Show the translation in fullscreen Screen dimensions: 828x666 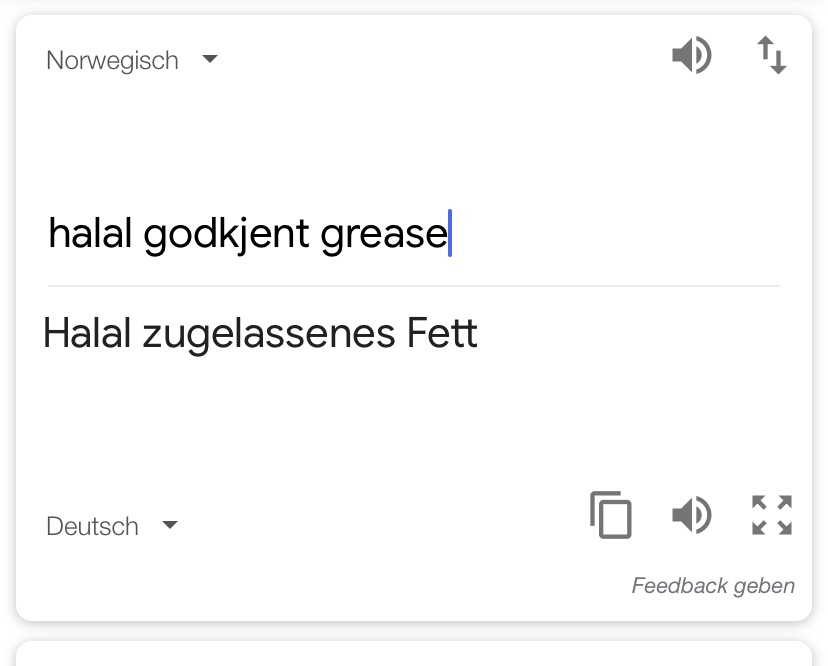point(771,515)
